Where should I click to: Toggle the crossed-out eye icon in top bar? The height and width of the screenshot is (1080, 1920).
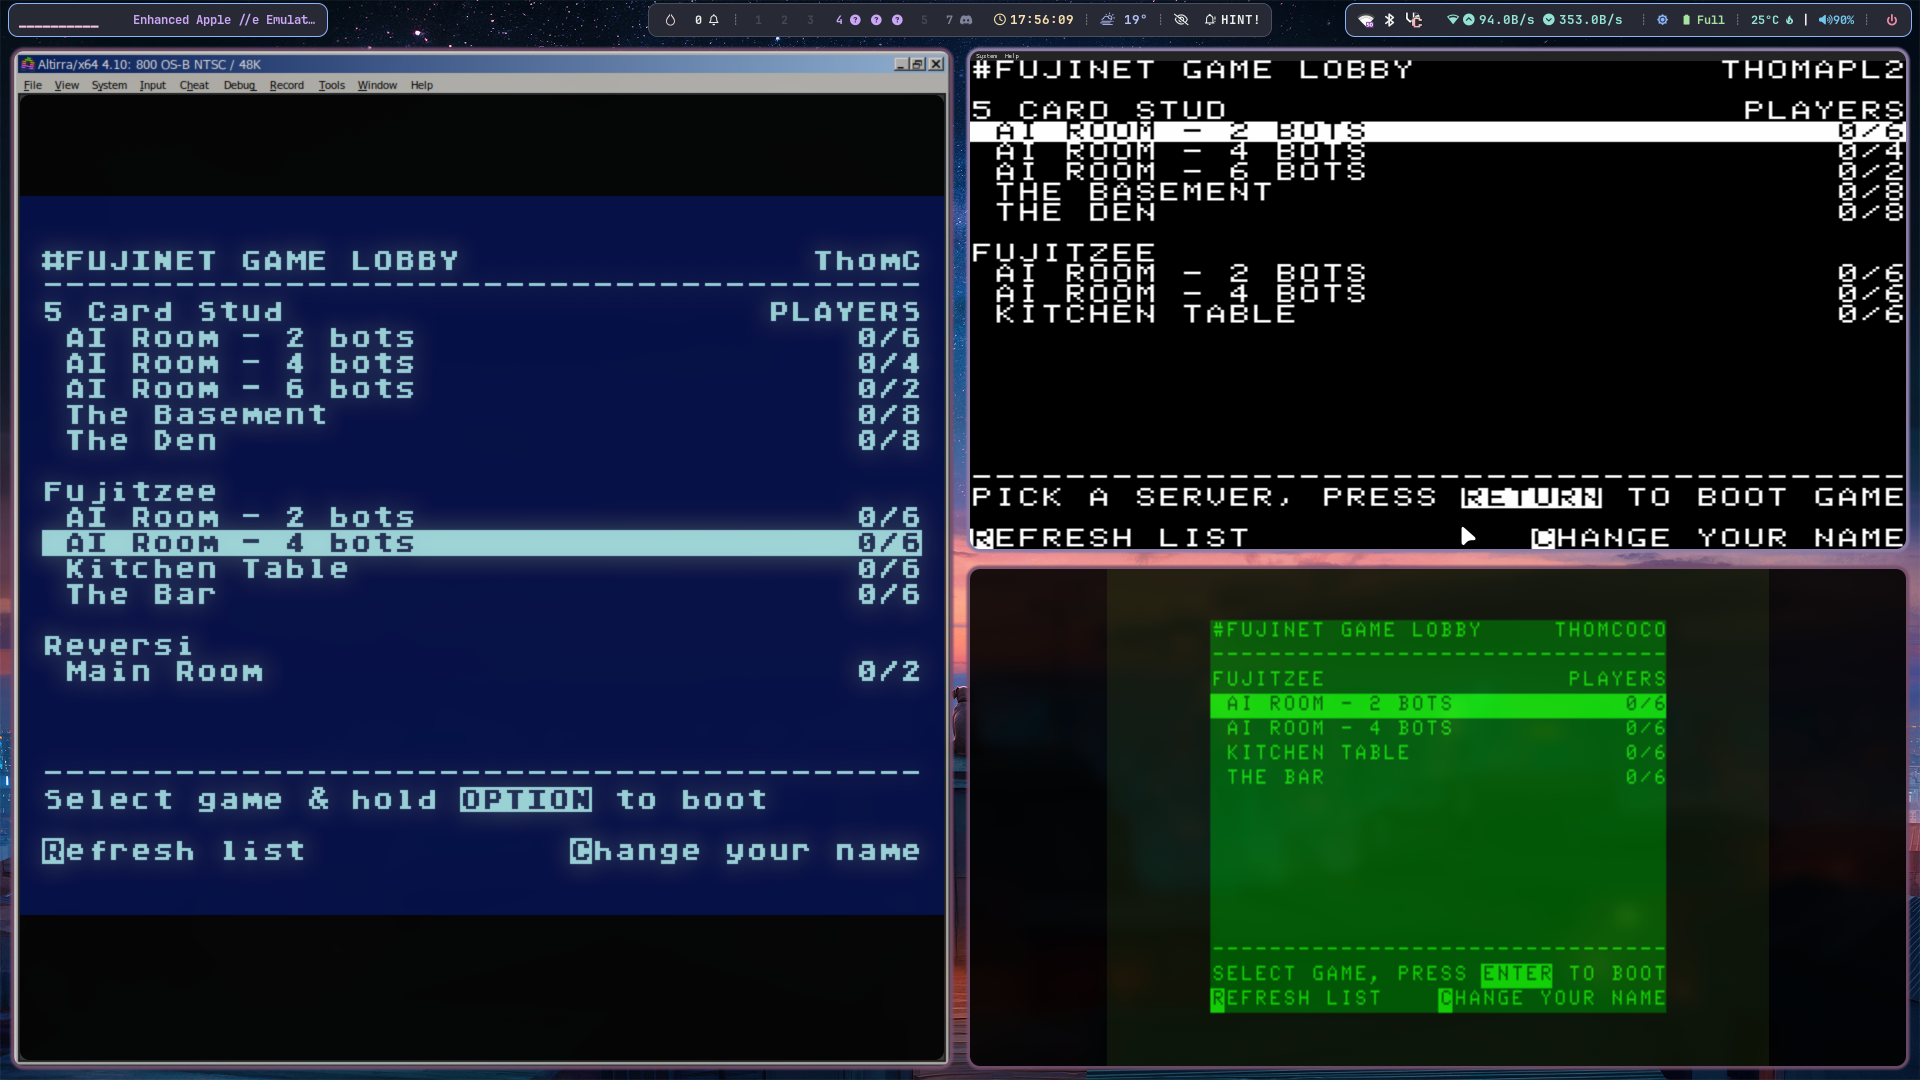[x=1181, y=20]
